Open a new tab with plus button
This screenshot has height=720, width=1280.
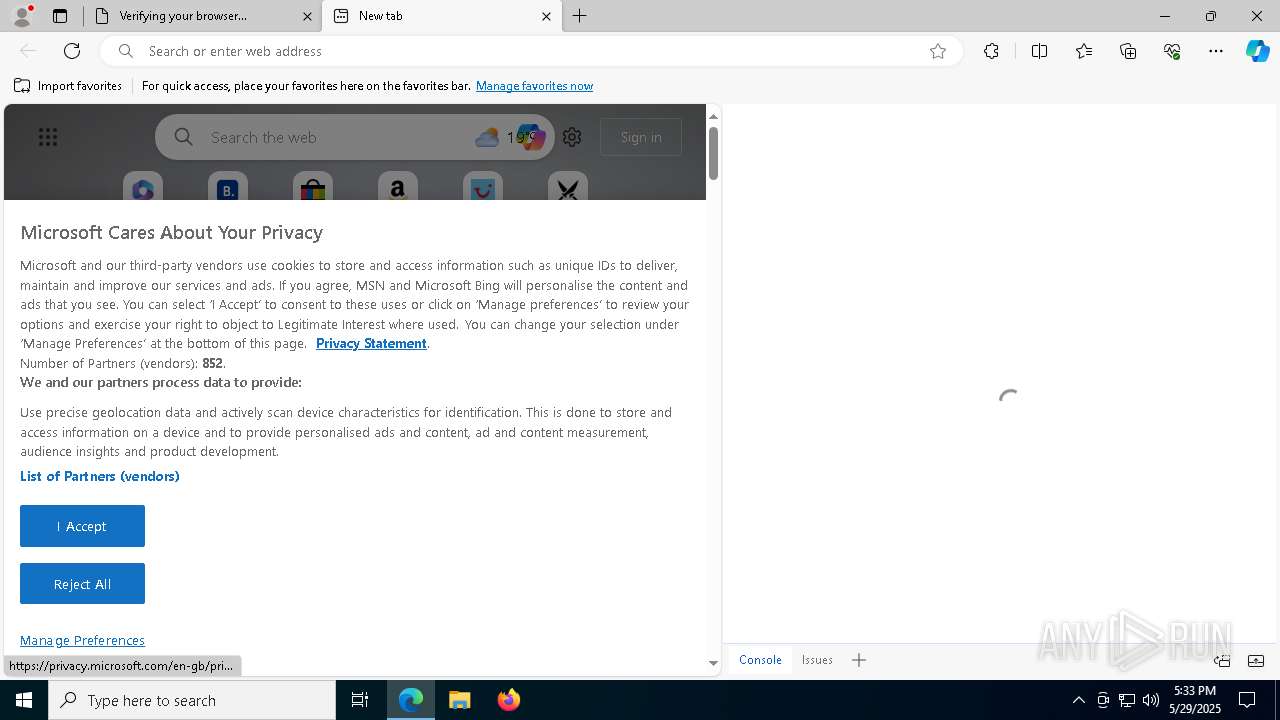coord(580,16)
